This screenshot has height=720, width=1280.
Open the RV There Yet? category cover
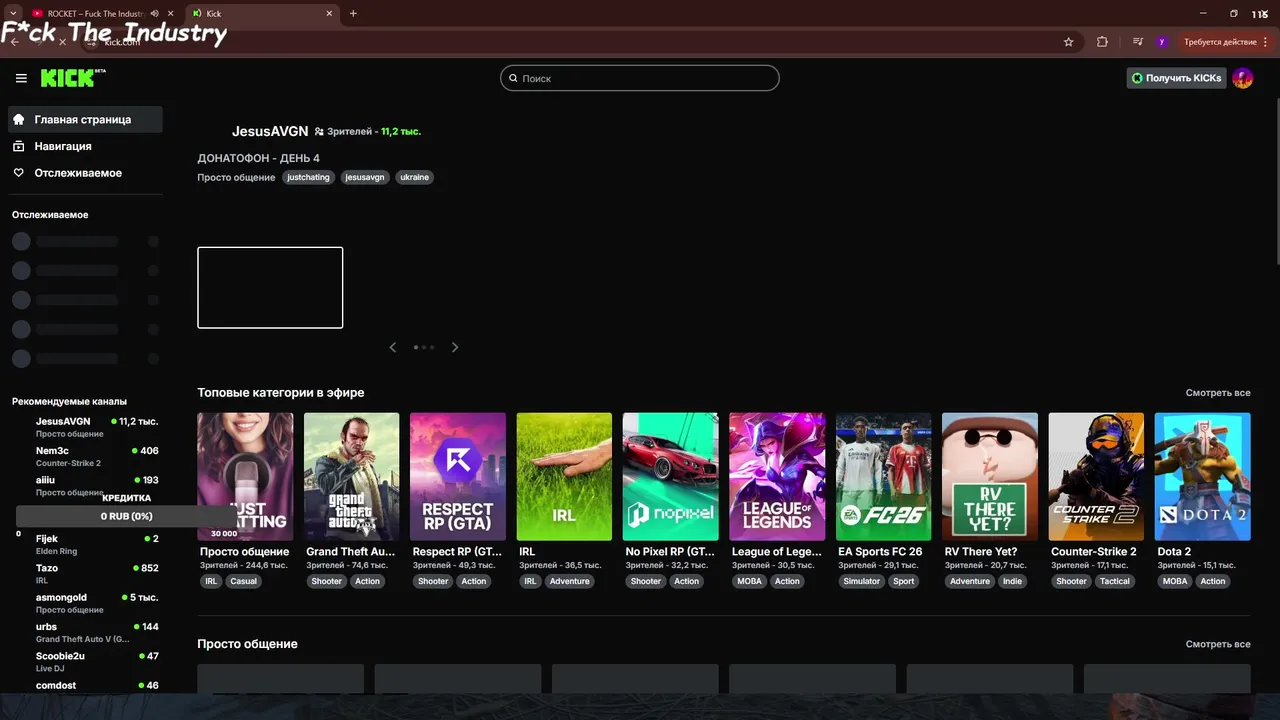[x=990, y=477]
